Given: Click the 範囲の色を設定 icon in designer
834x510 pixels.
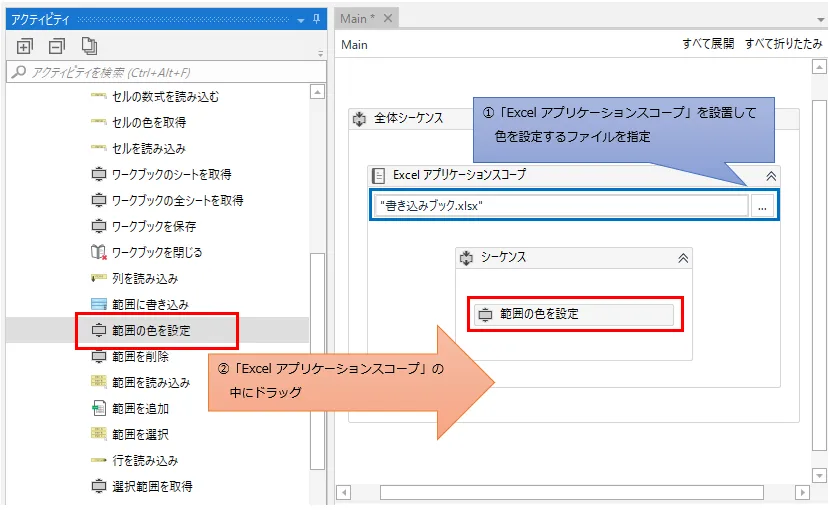Looking at the screenshot, I should (x=485, y=315).
